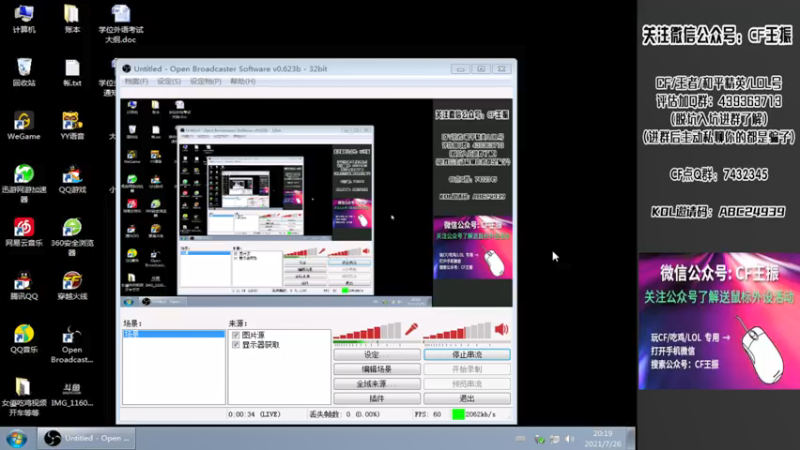This screenshot has height=450, width=800.
Task: Click the 设定... button
Action: click(377, 355)
